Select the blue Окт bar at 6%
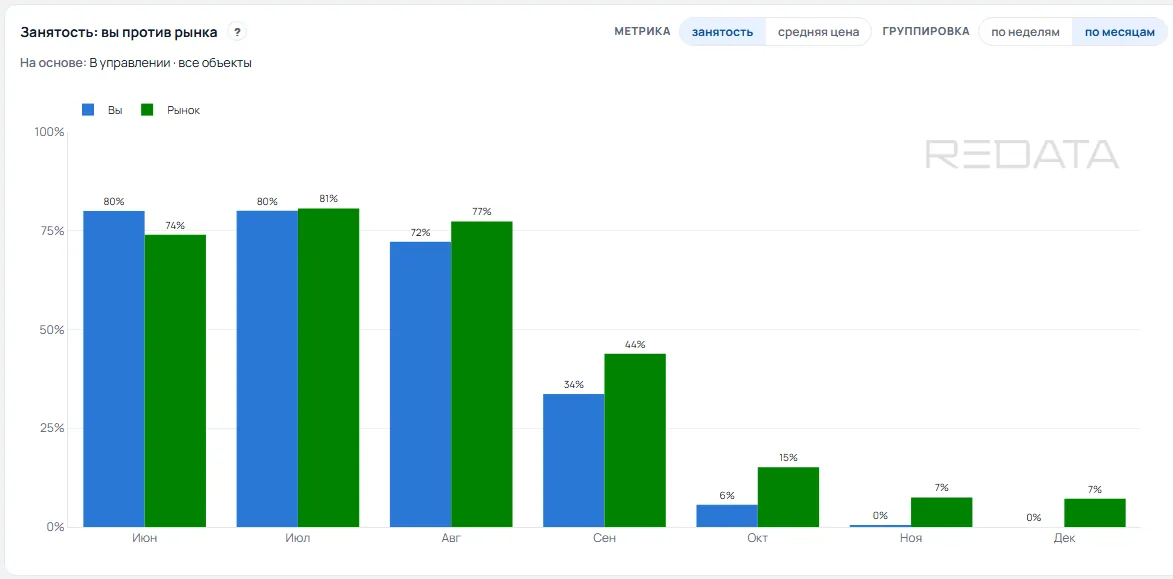This screenshot has width=1173, height=579. click(x=727, y=515)
